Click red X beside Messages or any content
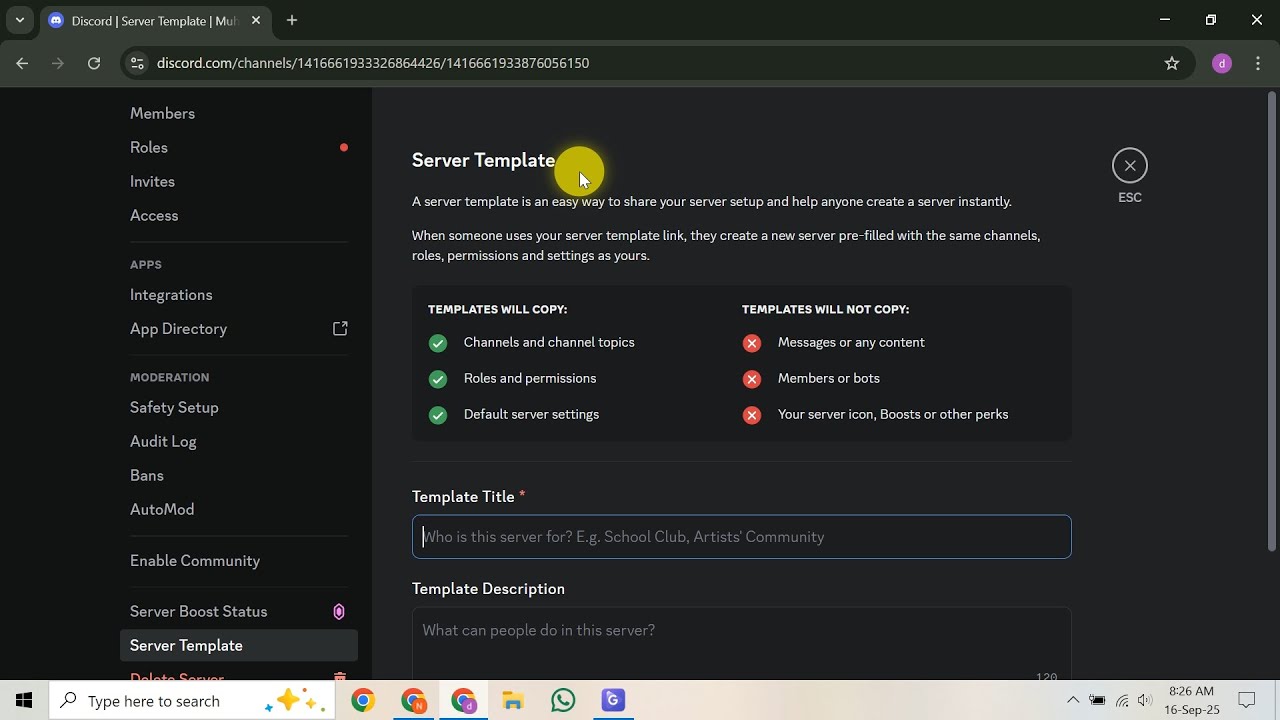The width and height of the screenshot is (1280, 720). tap(752, 343)
